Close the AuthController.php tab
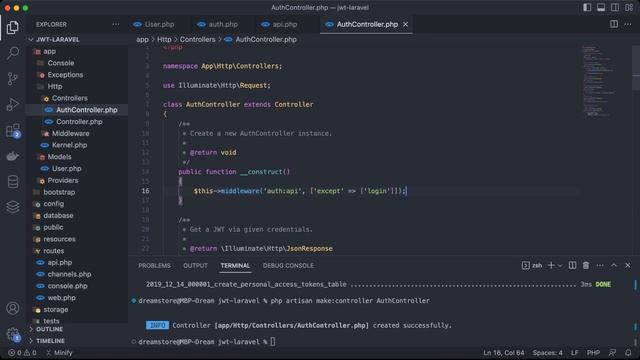This screenshot has width=640, height=360. point(405,24)
